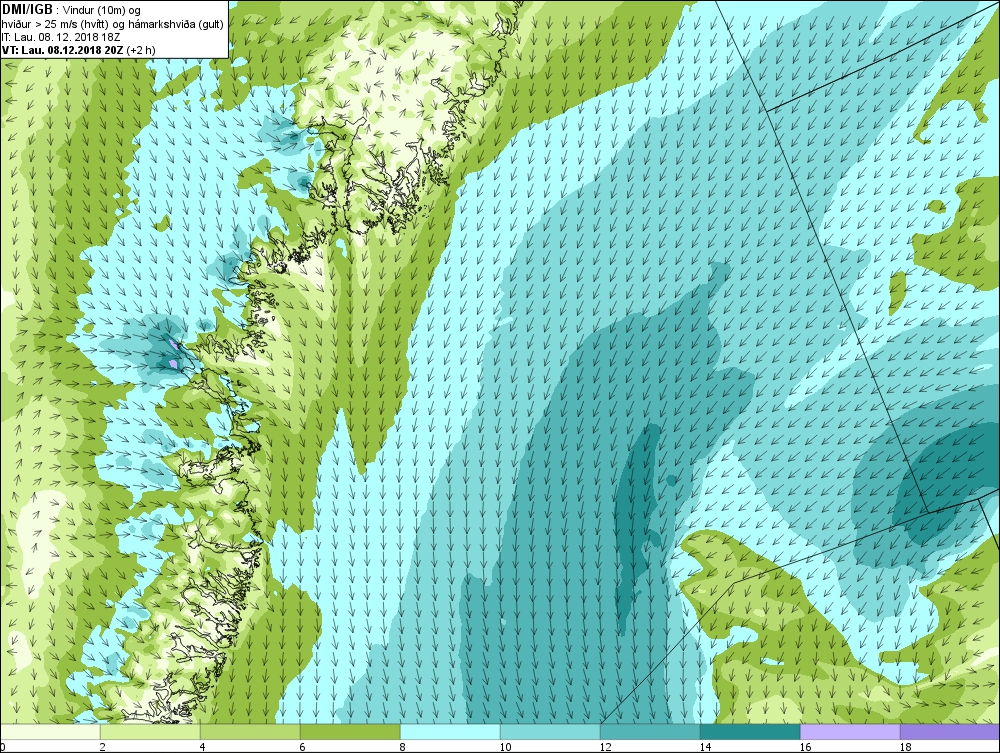Click the 12–14 m/s teal legend swatch
Viewport: 1000px width, 753px height.
[650, 731]
